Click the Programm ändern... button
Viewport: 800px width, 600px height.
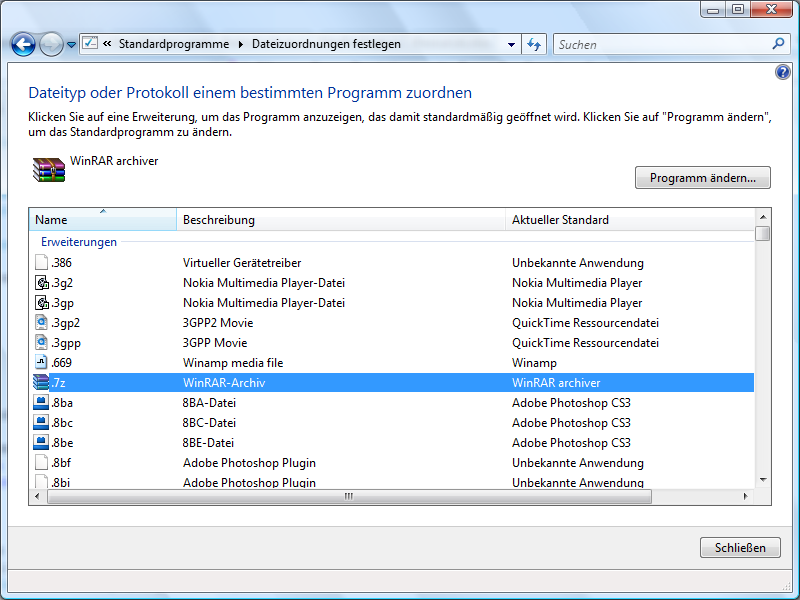(703, 178)
